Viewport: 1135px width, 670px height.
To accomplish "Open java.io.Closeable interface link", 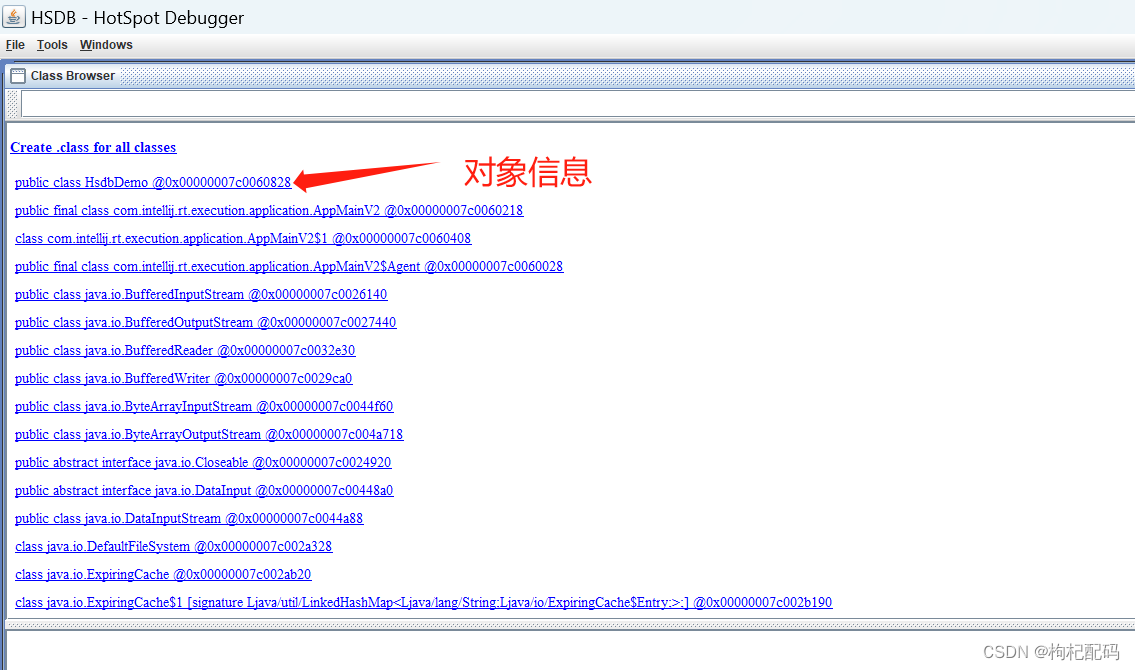I will (203, 462).
